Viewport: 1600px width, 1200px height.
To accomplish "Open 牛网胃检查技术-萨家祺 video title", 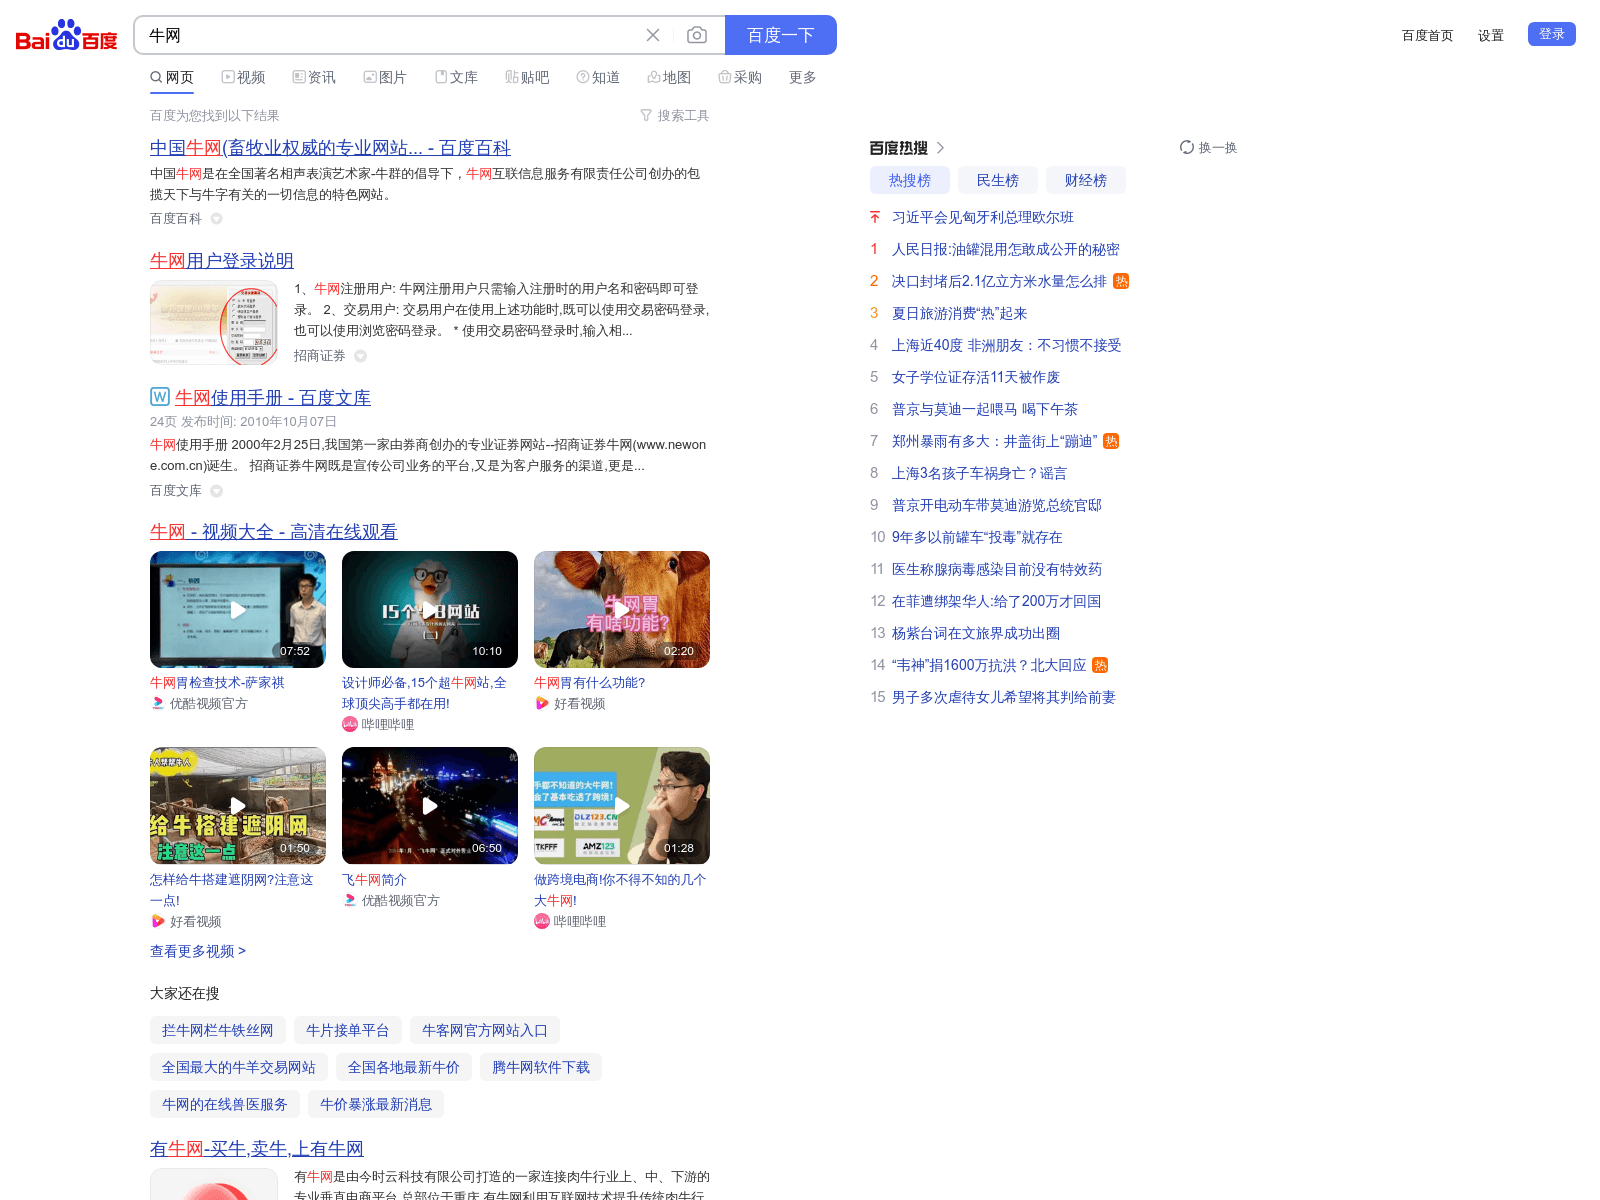I will 217,683.
